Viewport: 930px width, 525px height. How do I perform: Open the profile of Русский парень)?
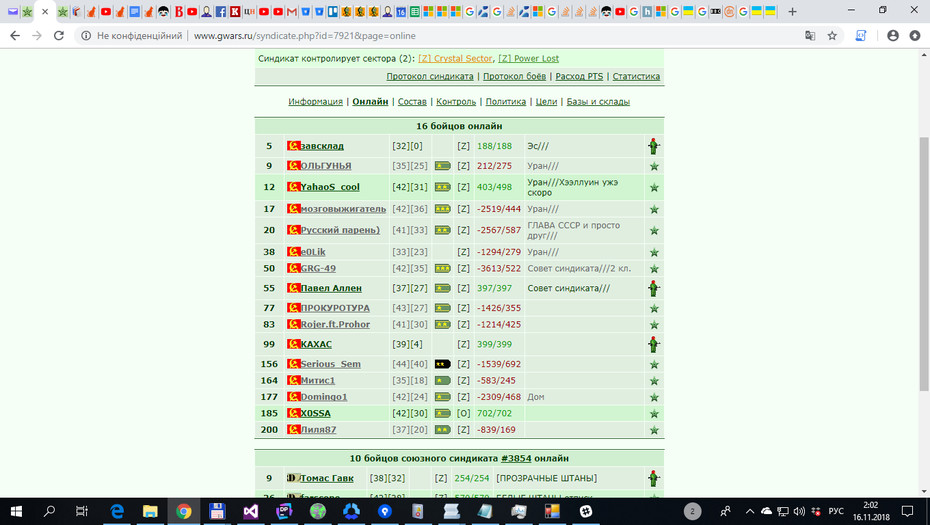340,230
